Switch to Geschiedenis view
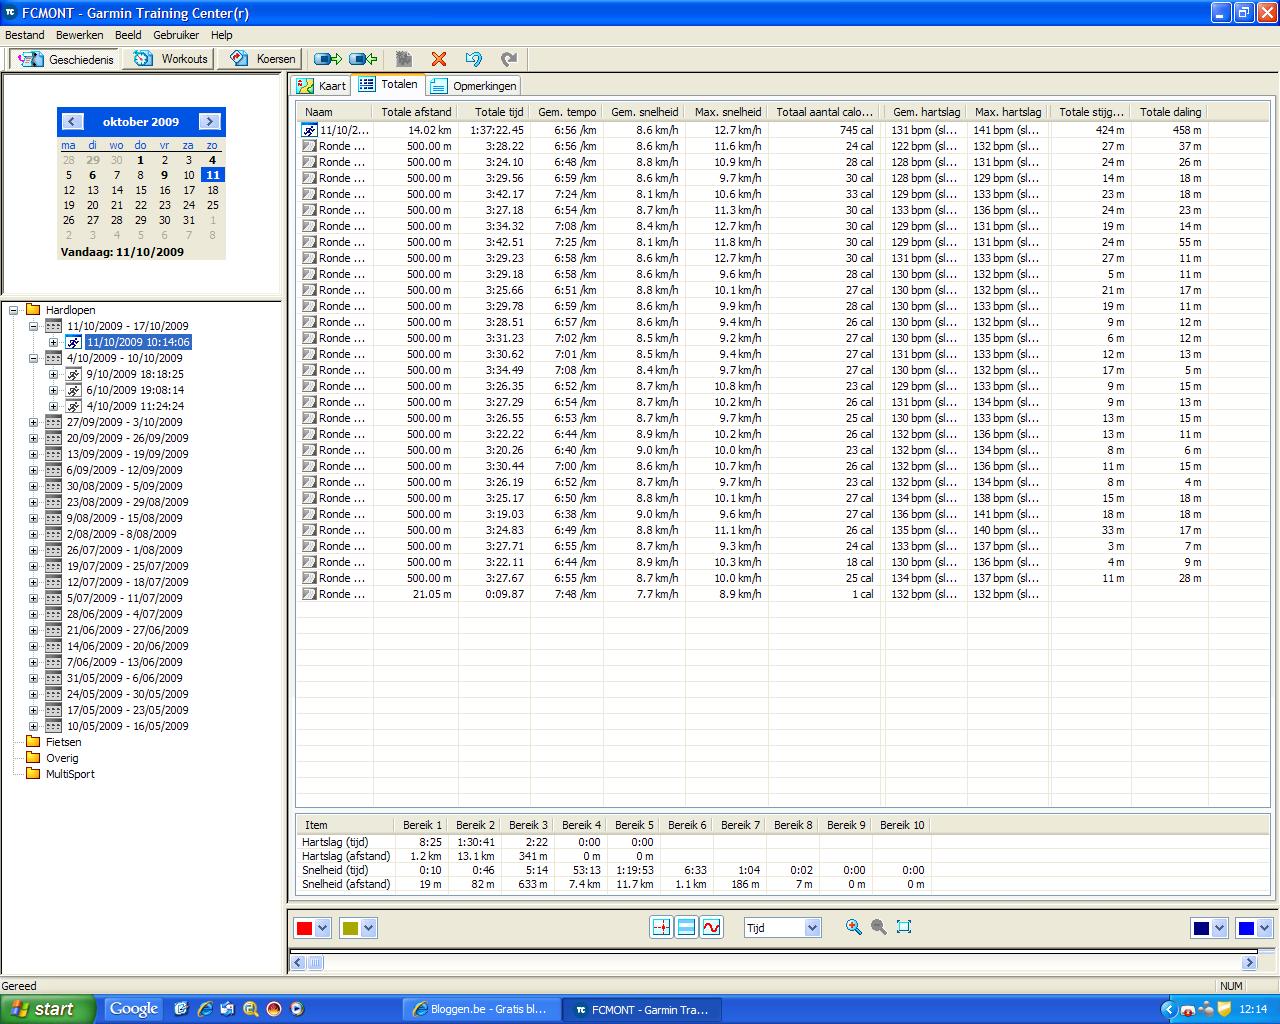This screenshot has width=1280, height=1024. pyautogui.click(x=66, y=59)
